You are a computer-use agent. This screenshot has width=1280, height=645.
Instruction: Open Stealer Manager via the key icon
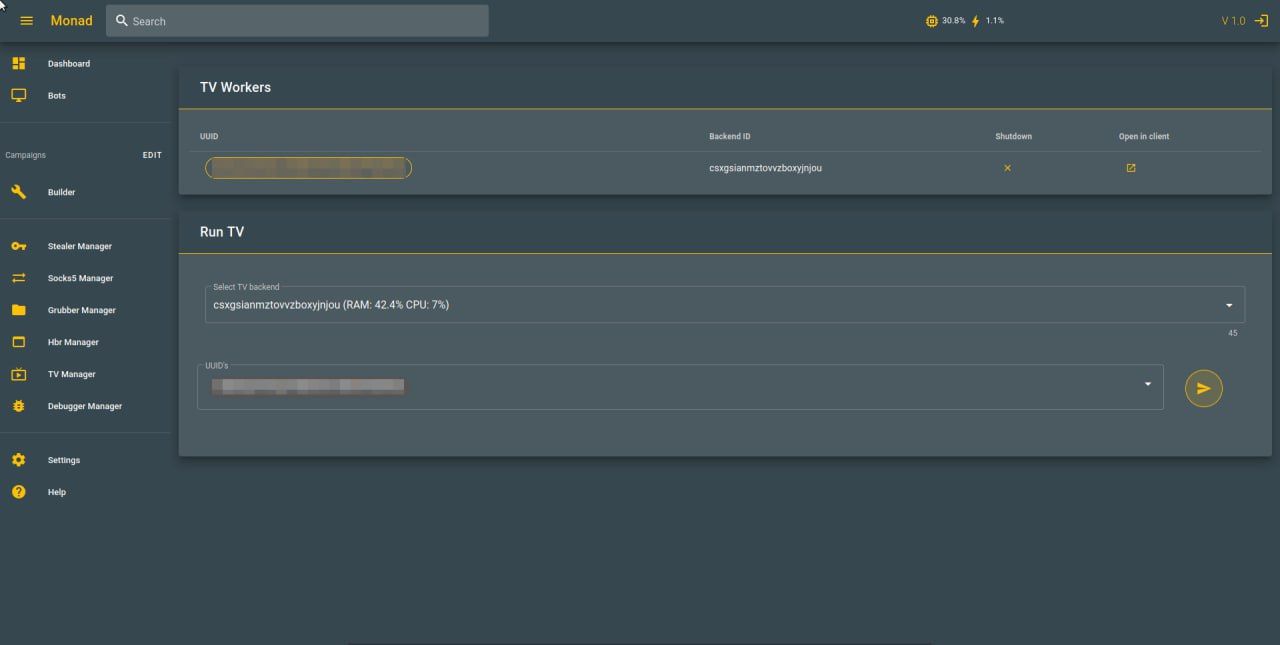[x=18, y=246]
